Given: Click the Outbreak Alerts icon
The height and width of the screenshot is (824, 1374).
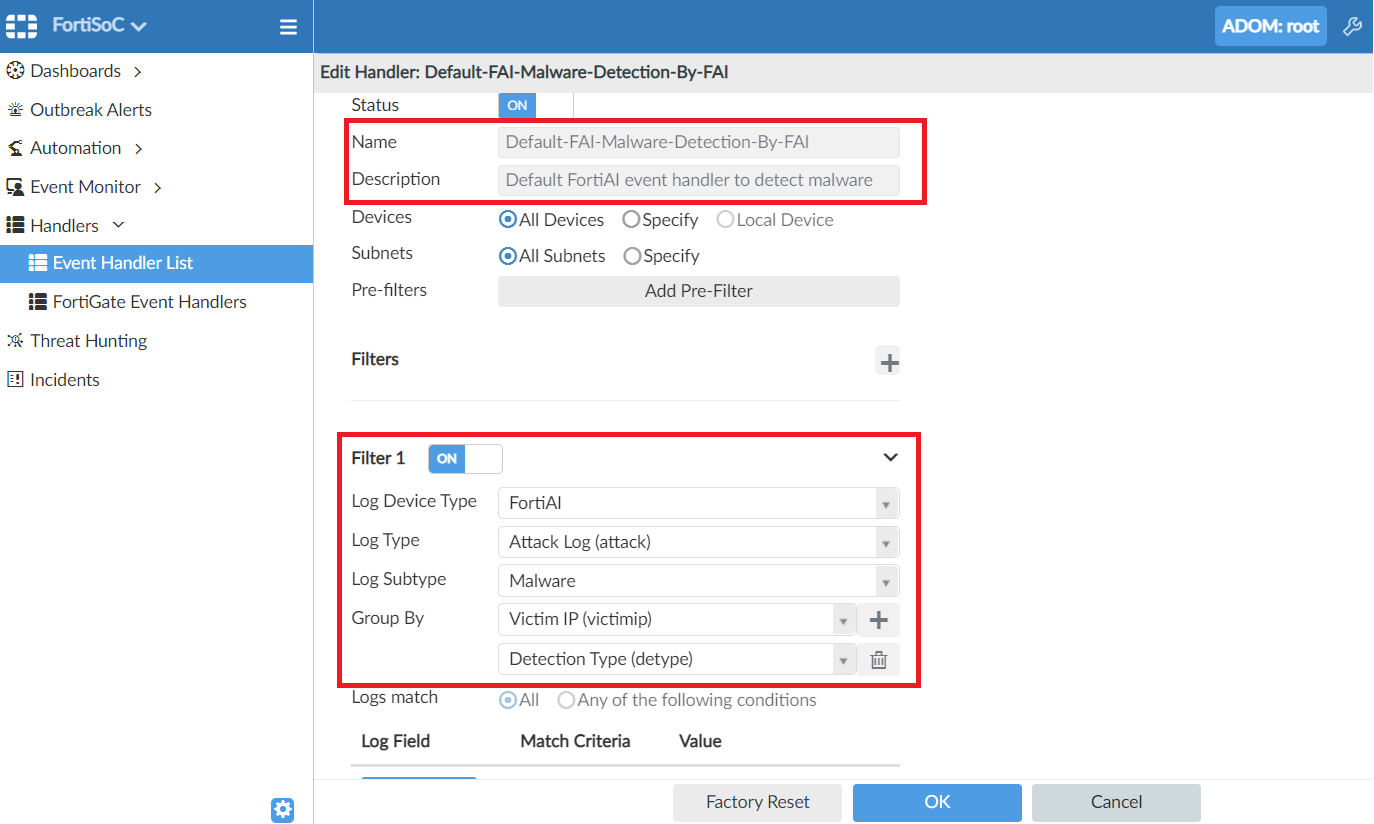Looking at the screenshot, I should click(x=15, y=110).
